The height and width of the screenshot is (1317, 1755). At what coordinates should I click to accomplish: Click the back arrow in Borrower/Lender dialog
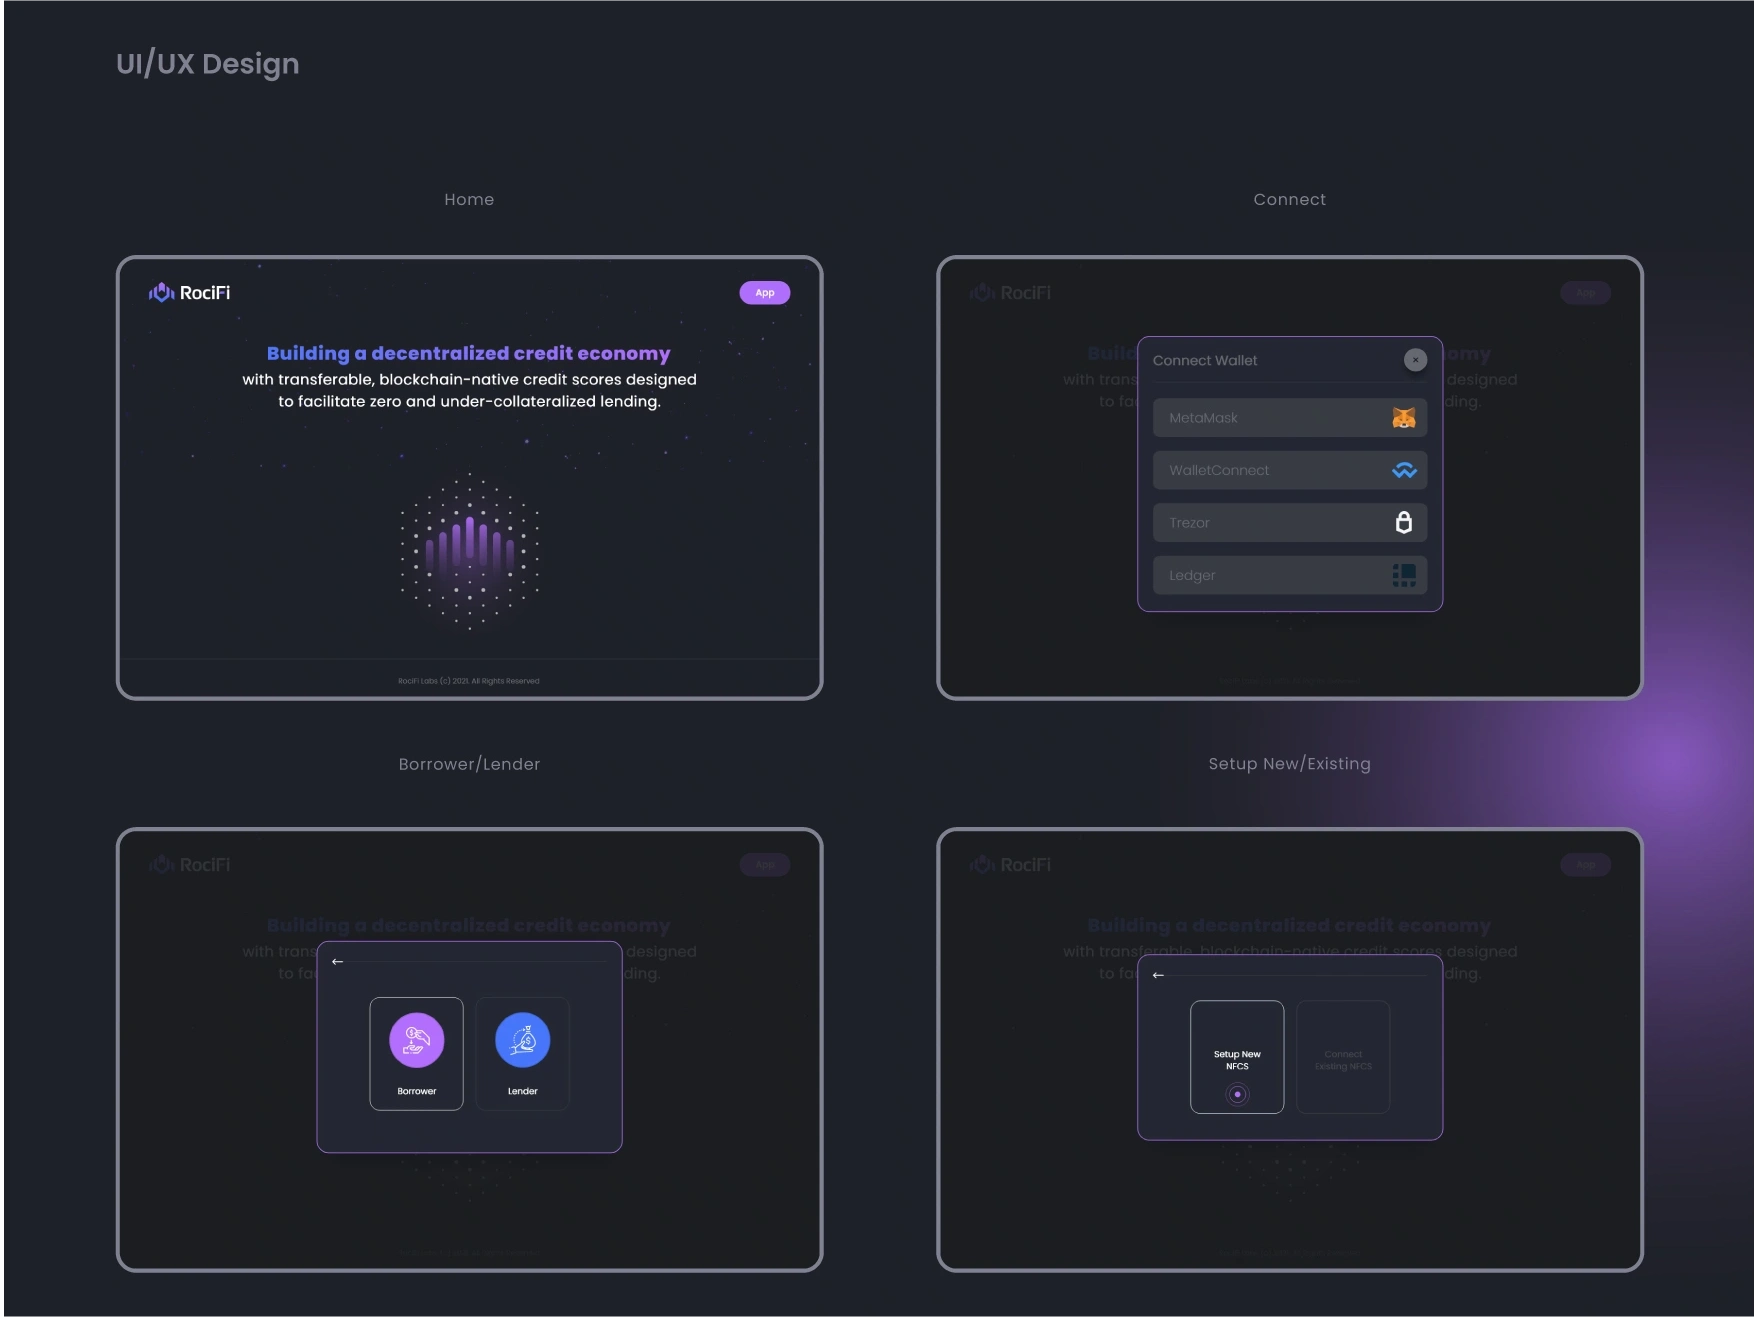point(336,961)
